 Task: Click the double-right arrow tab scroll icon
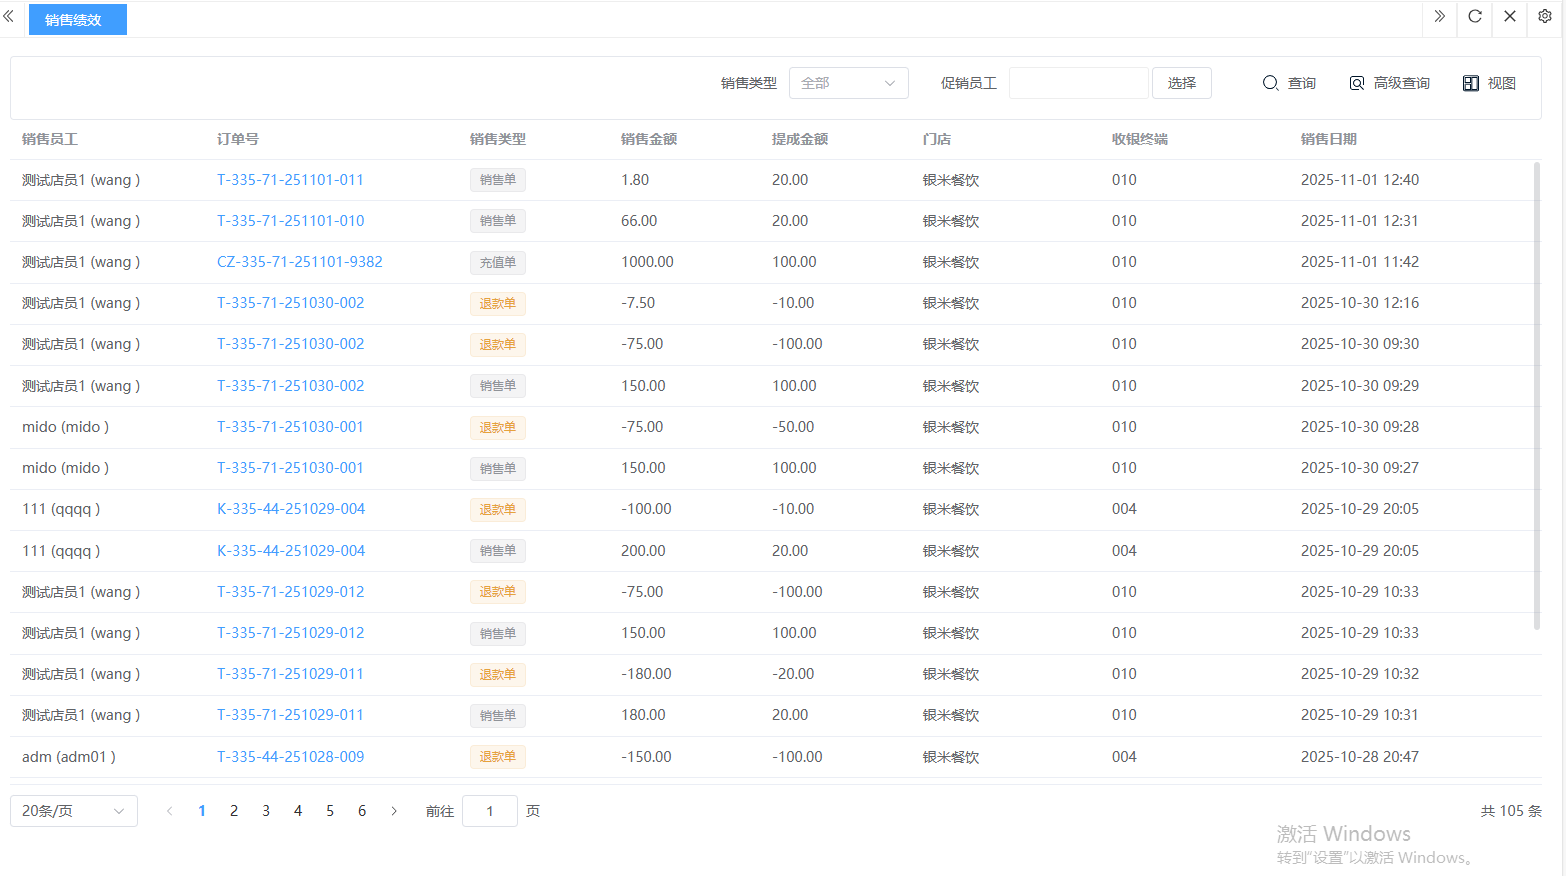tap(1439, 17)
